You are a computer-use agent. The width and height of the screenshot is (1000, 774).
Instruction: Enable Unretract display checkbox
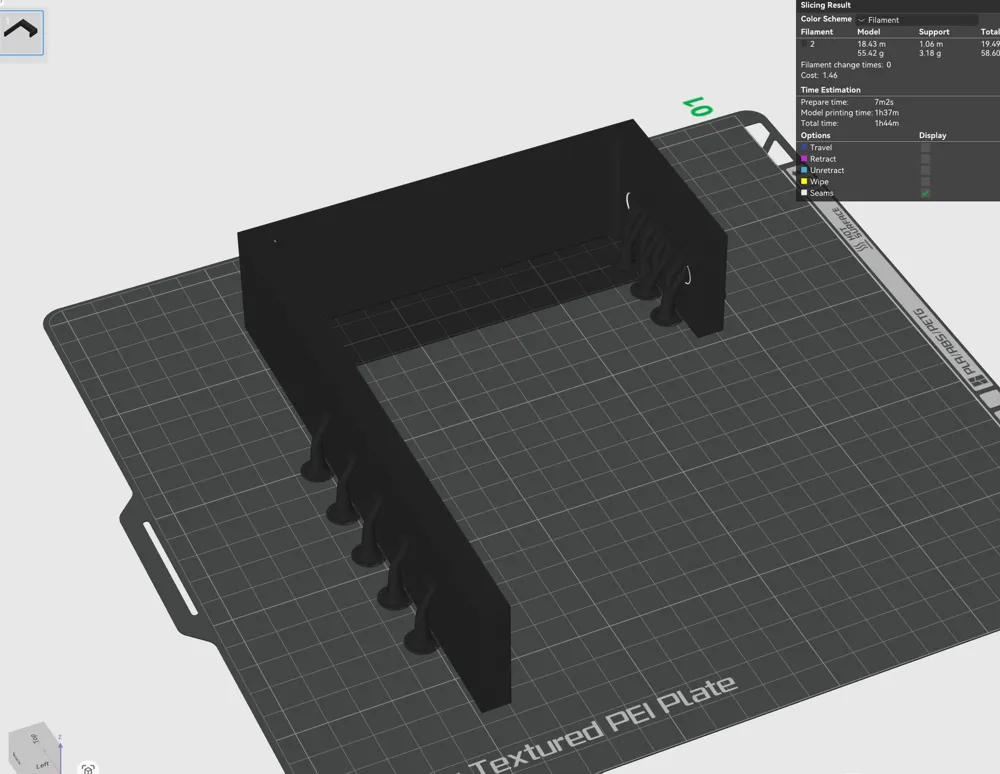(925, 170)
